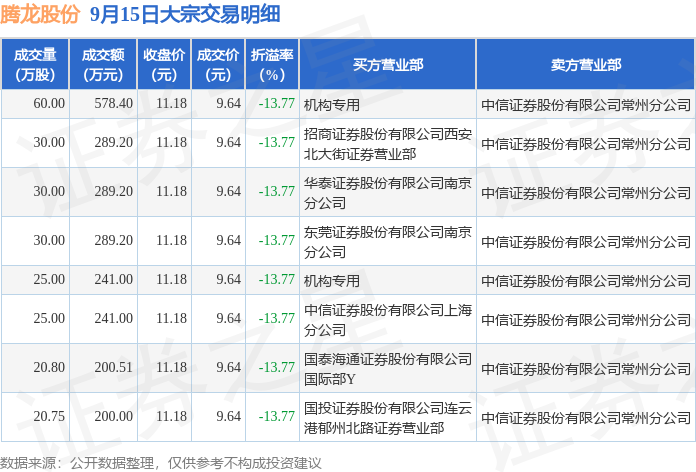Viewport: 696px width, 472px height.
Task: Click 11.18 in the 200.00 row
Action: pos(171,416)
